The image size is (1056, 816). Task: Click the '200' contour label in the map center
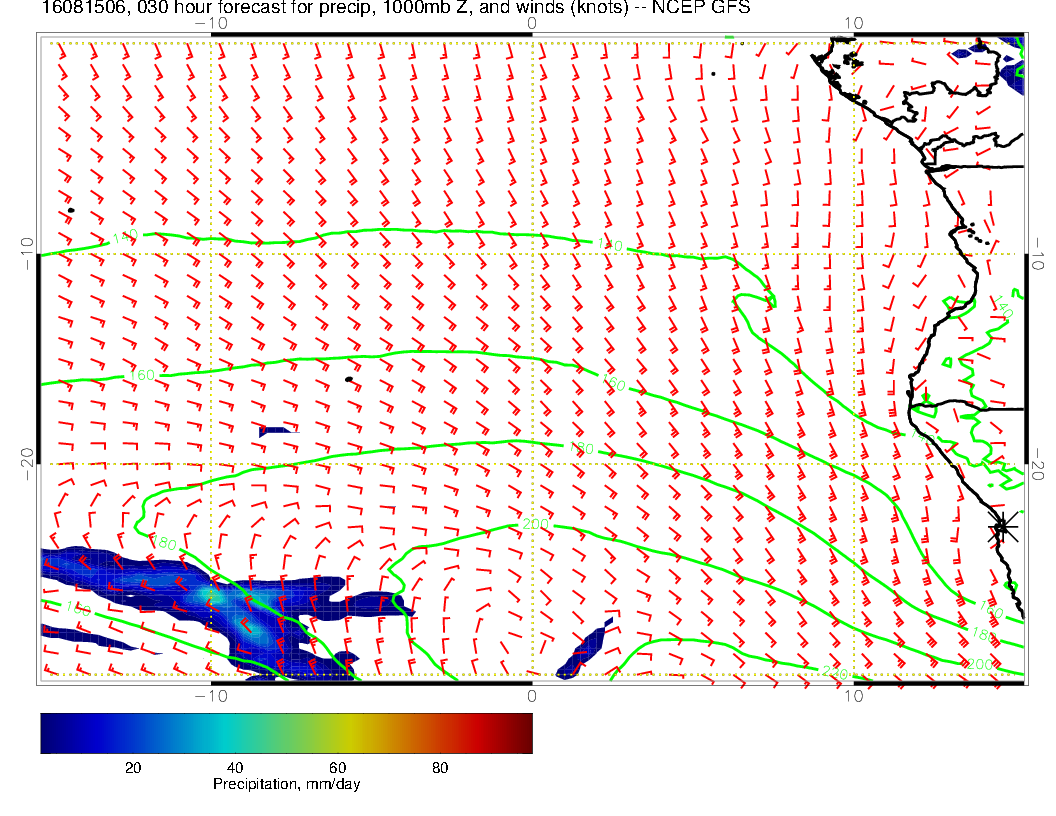tap(535, 524)
